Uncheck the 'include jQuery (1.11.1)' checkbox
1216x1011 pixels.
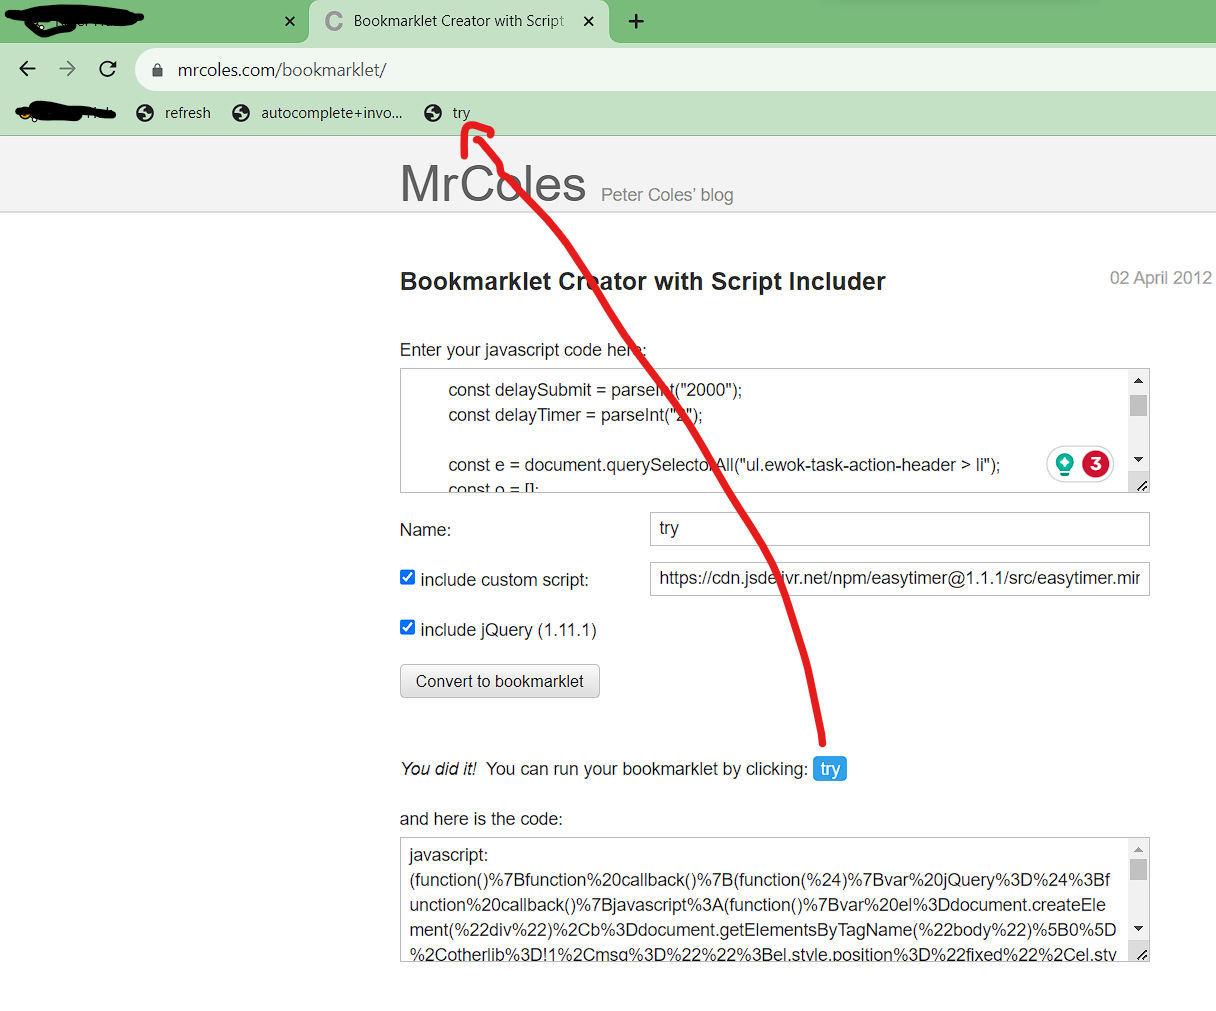pyautogui.click(x=407, y=627)
